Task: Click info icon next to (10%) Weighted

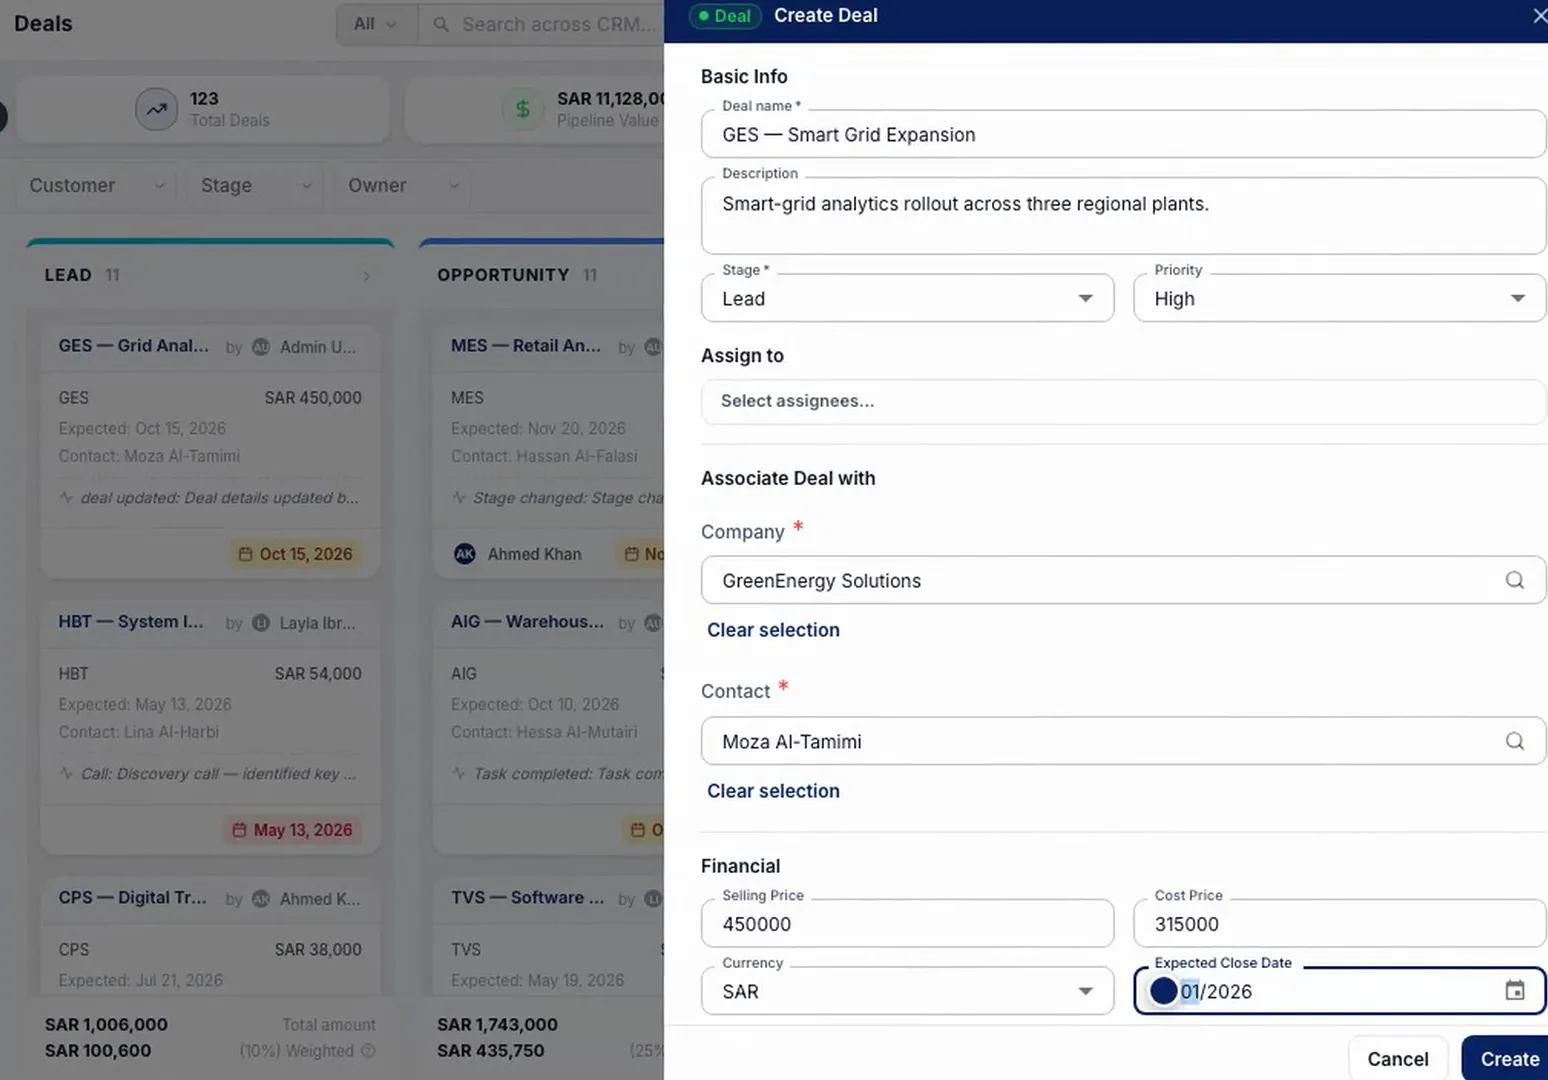Action: (368, 1051)
